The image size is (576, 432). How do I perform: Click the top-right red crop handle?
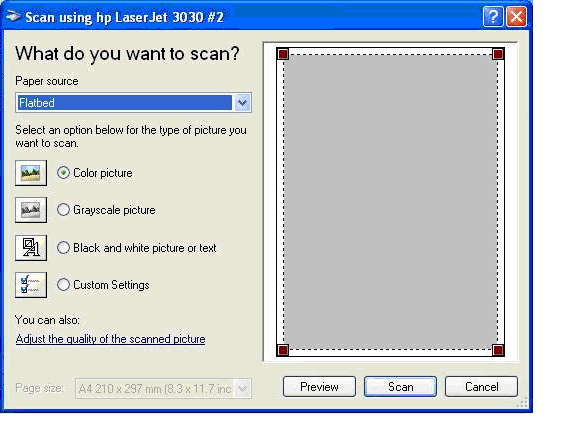click(498, 54)
